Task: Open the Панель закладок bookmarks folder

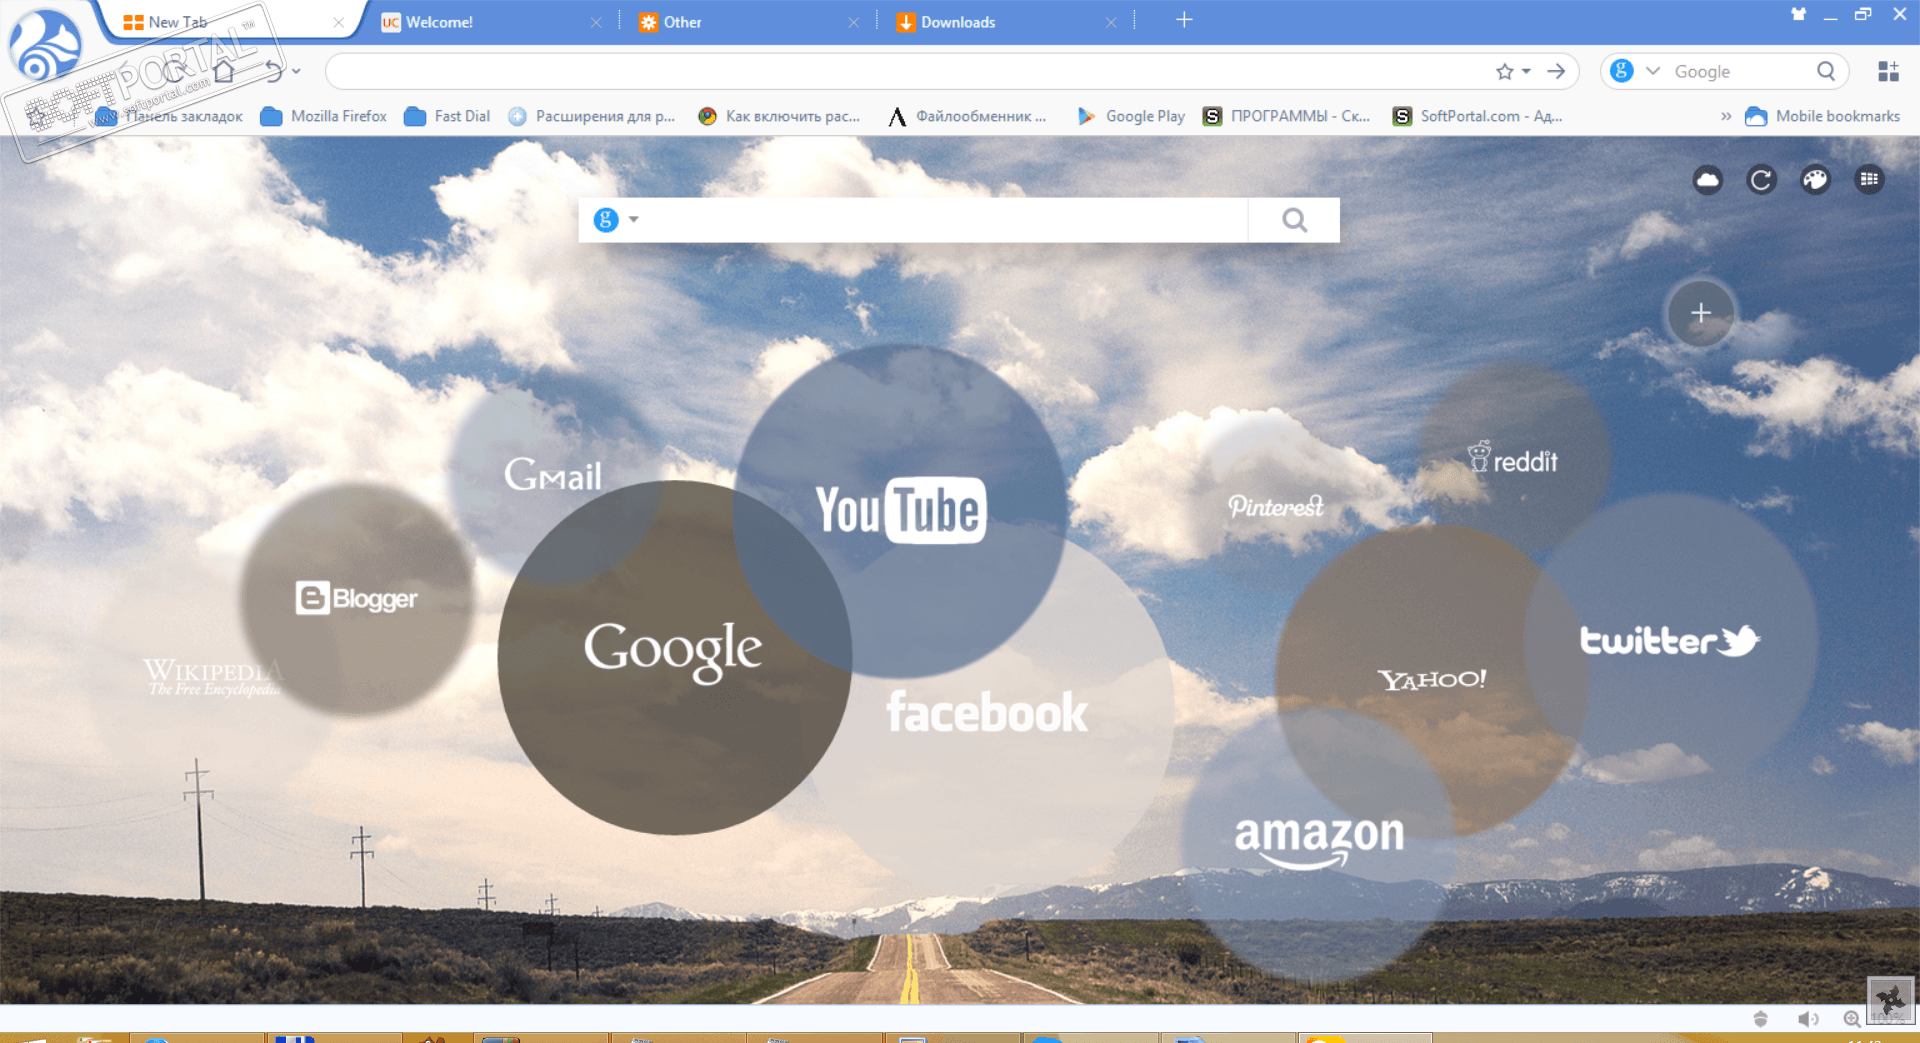Action: (x=170, y=116)
